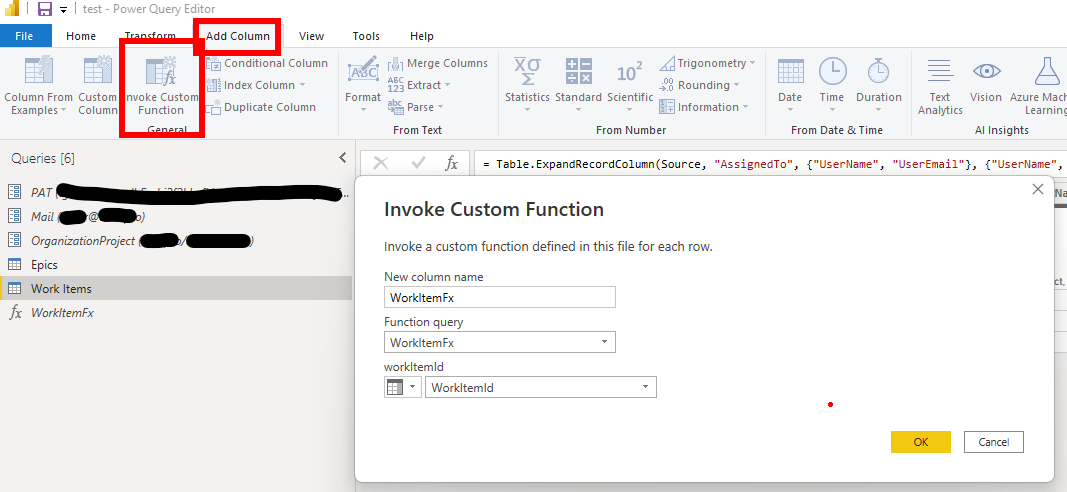Image resolution: width=1067 pixels, height=492 pixels.
Task: Open the Help tab
Action: click(x=422, y=36)
